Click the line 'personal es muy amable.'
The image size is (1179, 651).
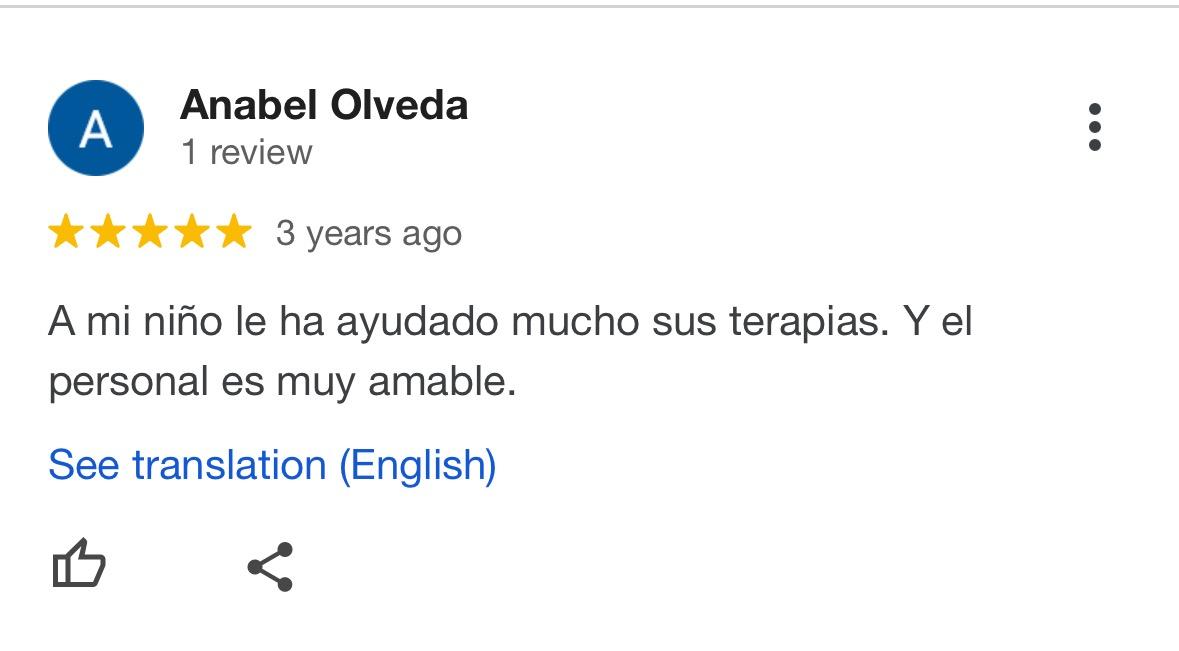[x=283, y=382]
